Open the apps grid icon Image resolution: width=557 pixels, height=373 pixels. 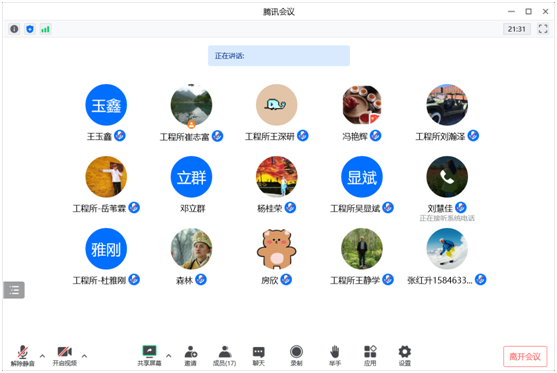click(370, 356)
